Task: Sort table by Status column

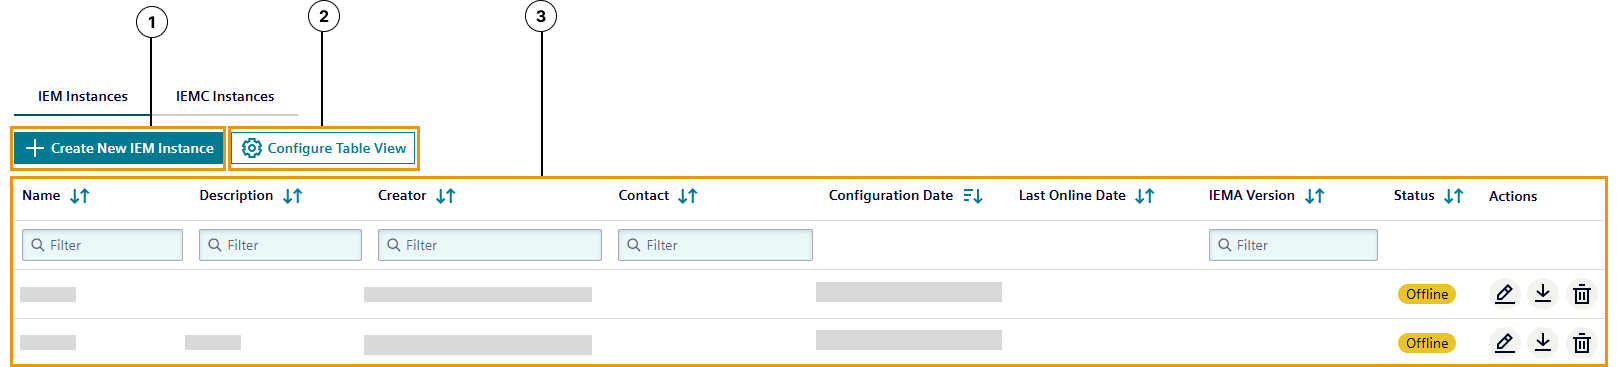Action: click(x=1453, y=196)
